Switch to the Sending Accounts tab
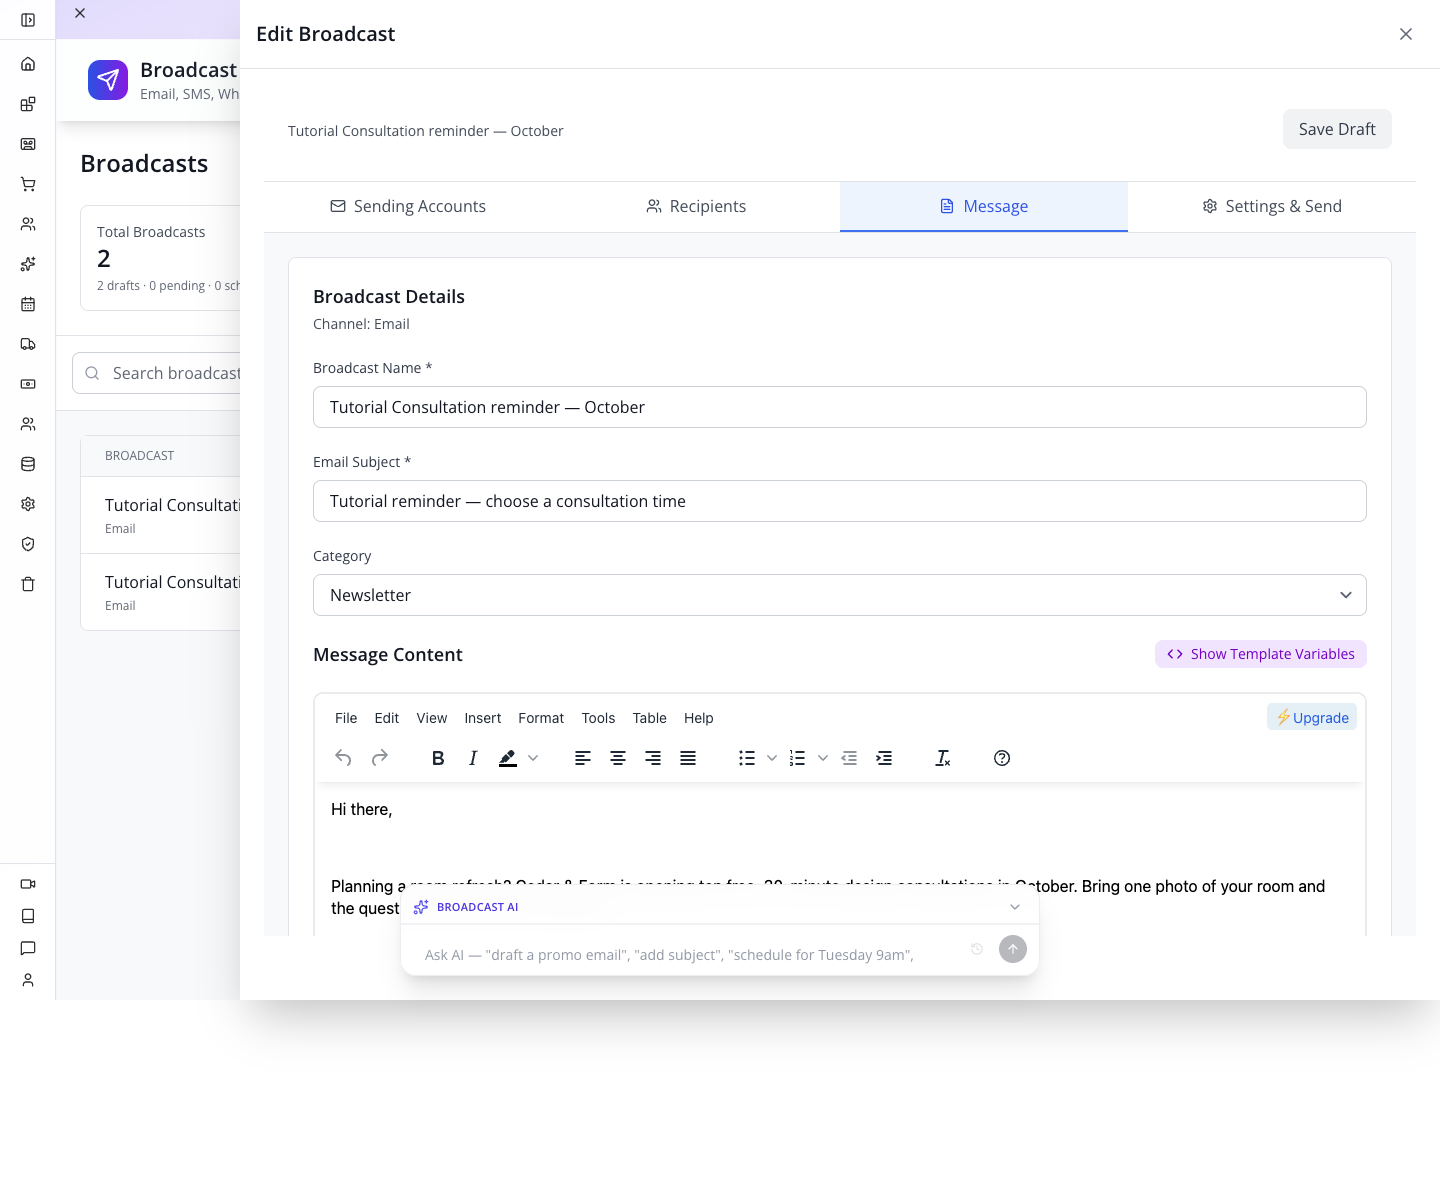The height and width of the screenshot is (1200, 1440). point(408,206)
